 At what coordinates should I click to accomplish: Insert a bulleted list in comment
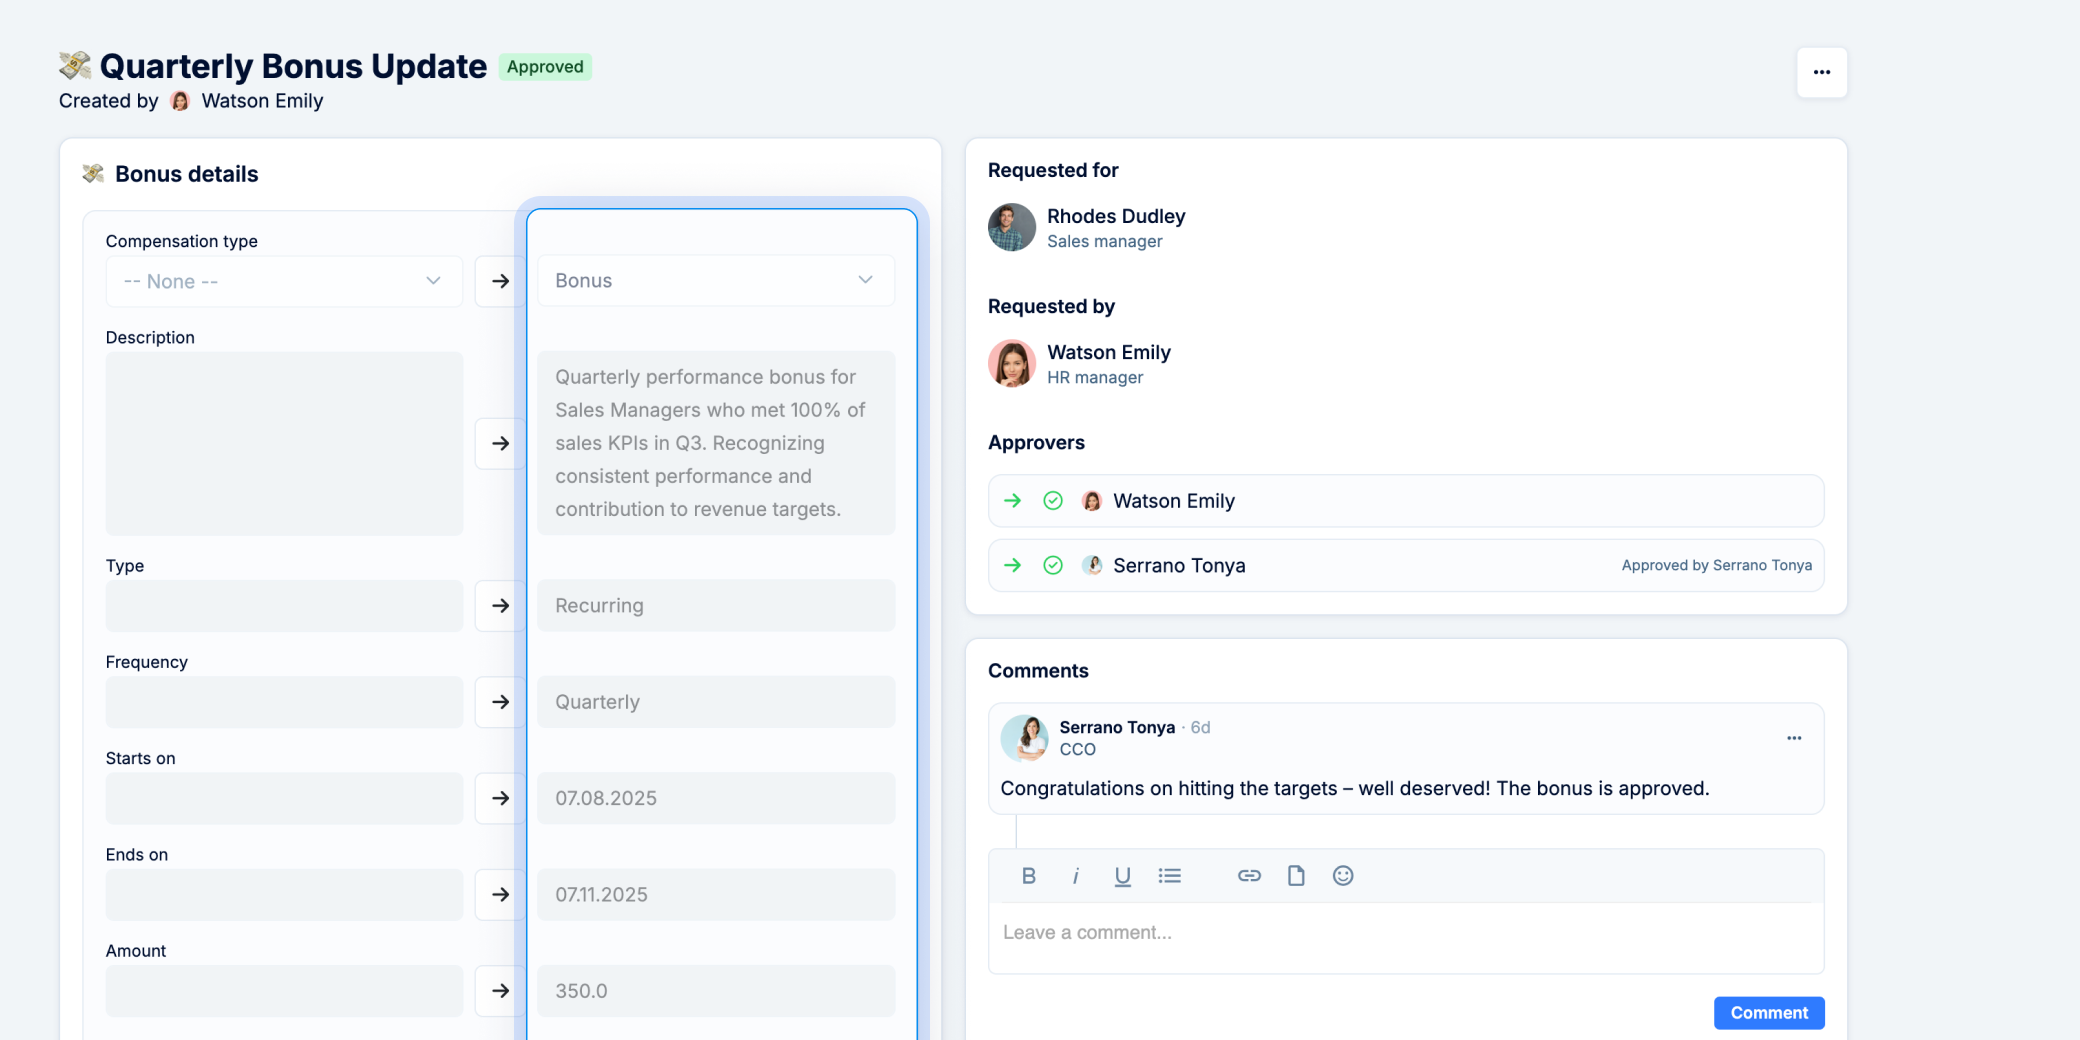1169,876
